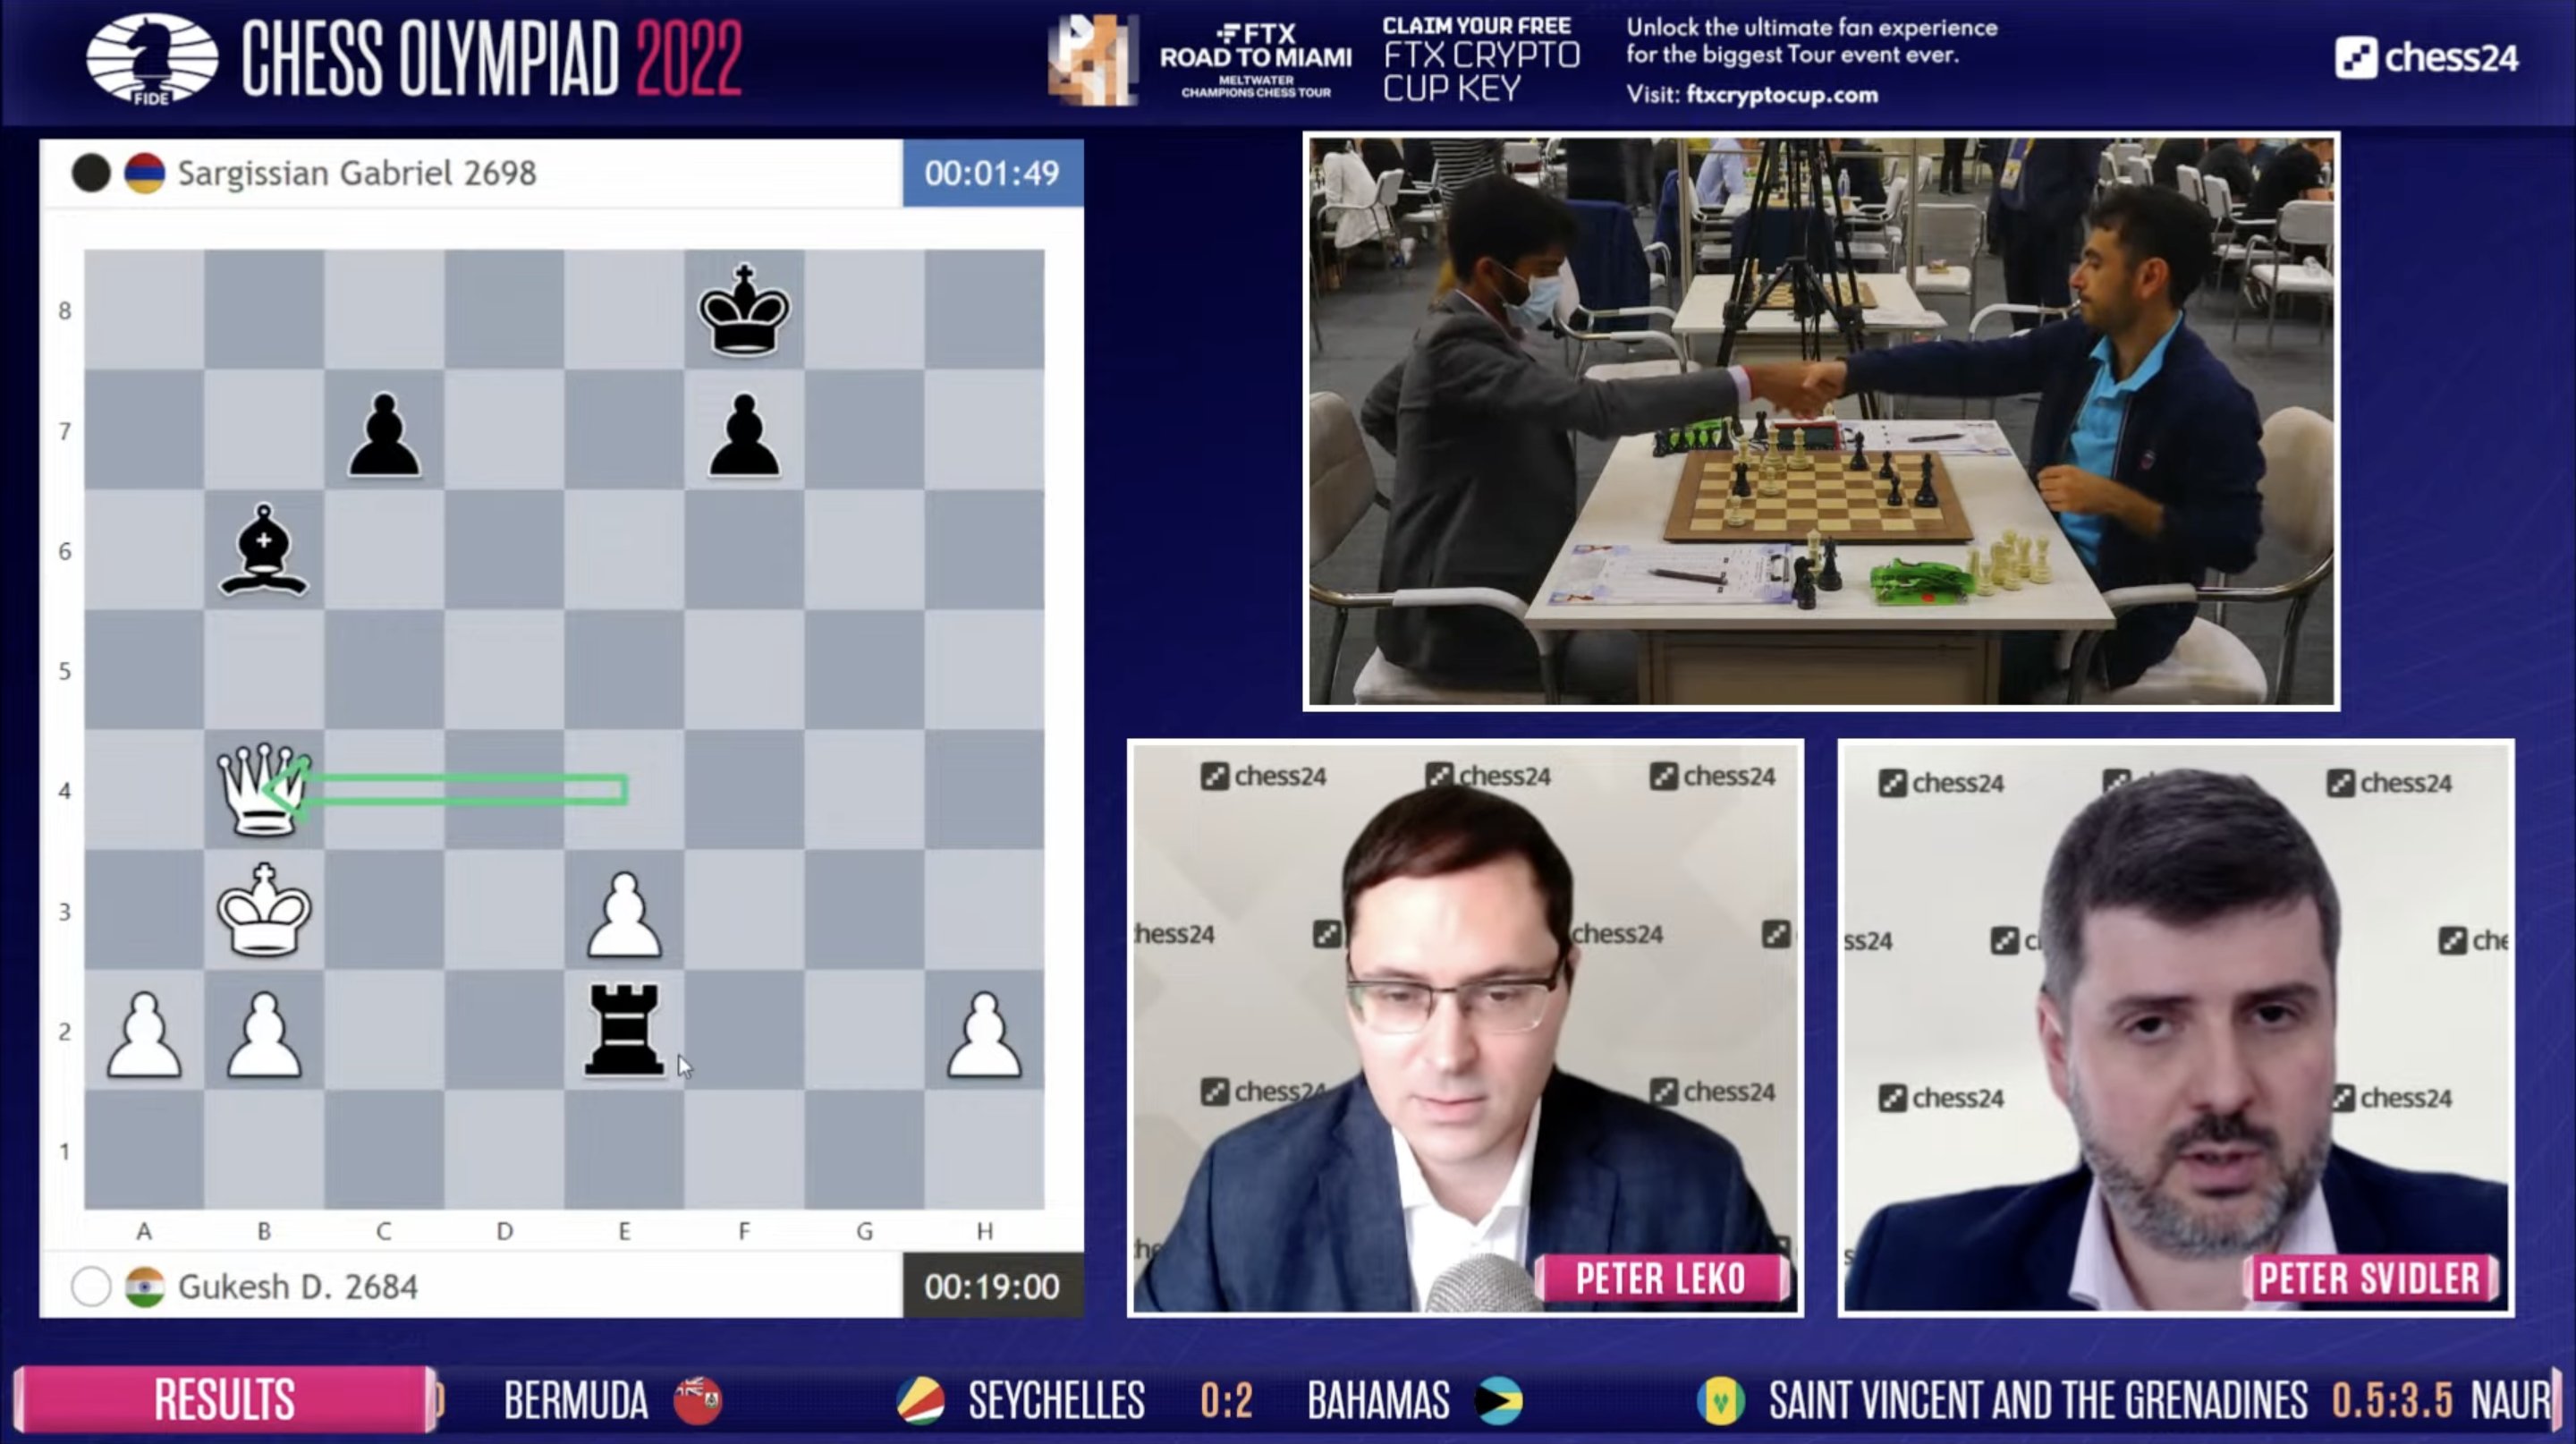Click the Chess Olympiad 2022 title
The height and width of the screenshot is (1444, 2576).
pos(491,59)
